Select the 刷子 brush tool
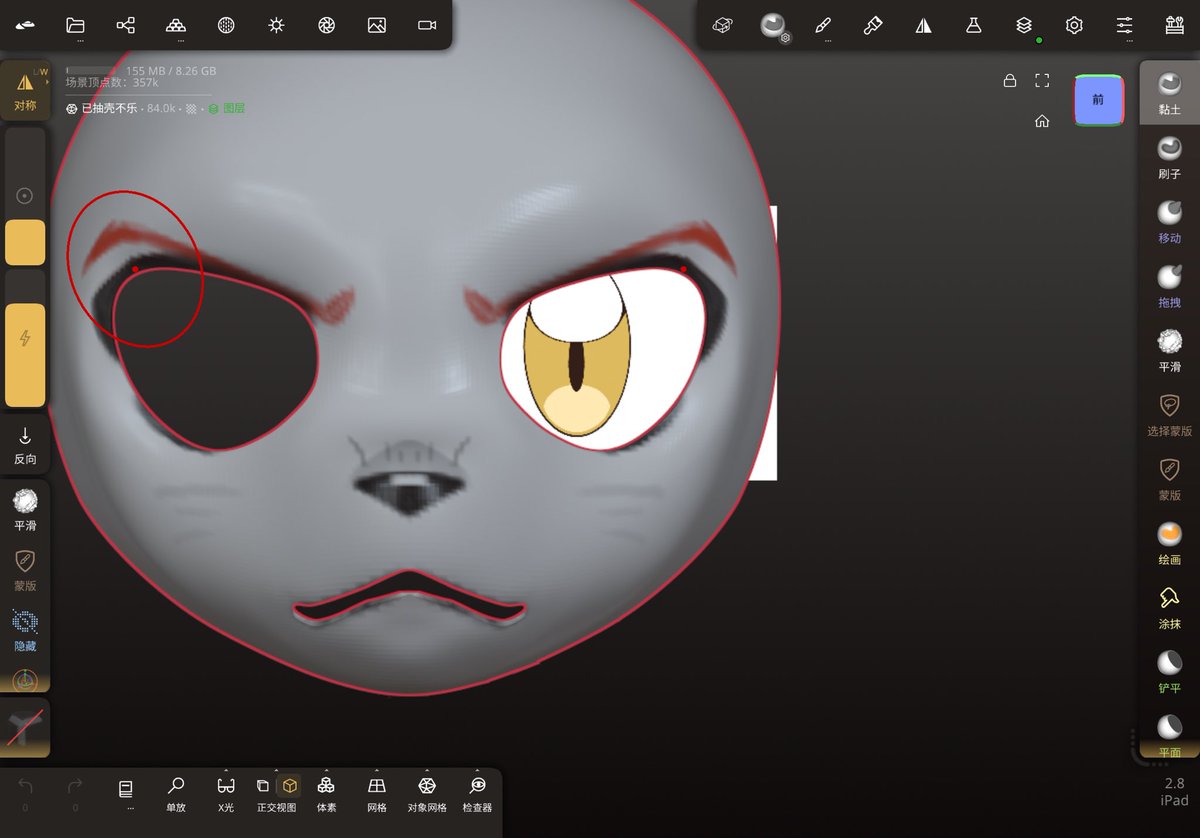 pos(1169,157)
